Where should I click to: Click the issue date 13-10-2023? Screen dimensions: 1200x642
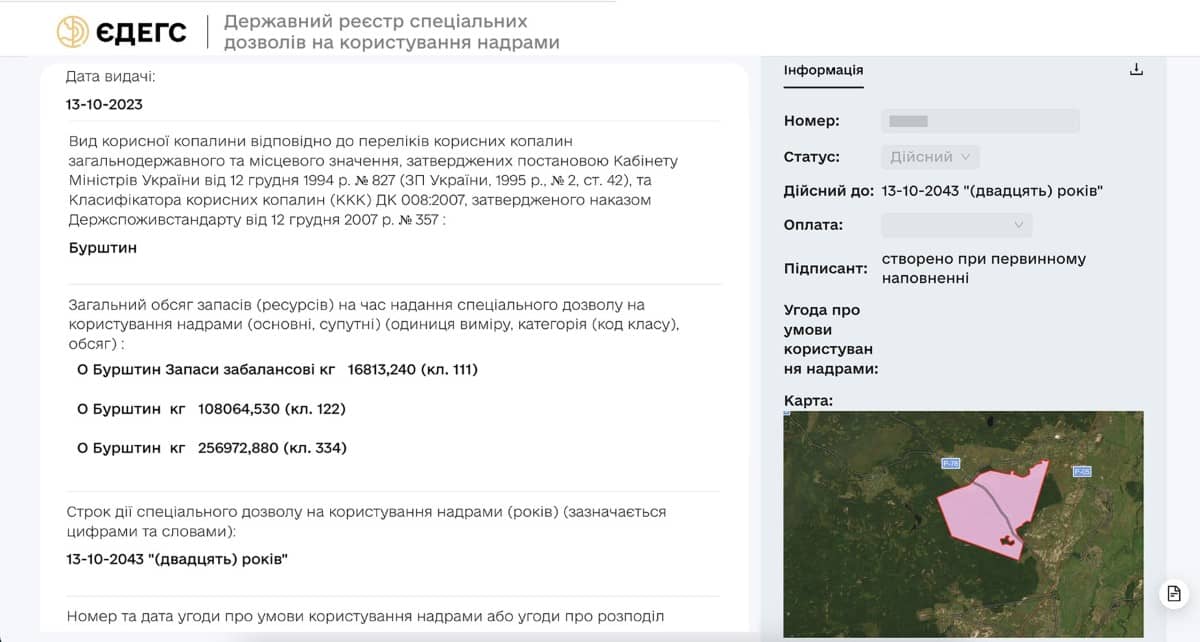104,104
